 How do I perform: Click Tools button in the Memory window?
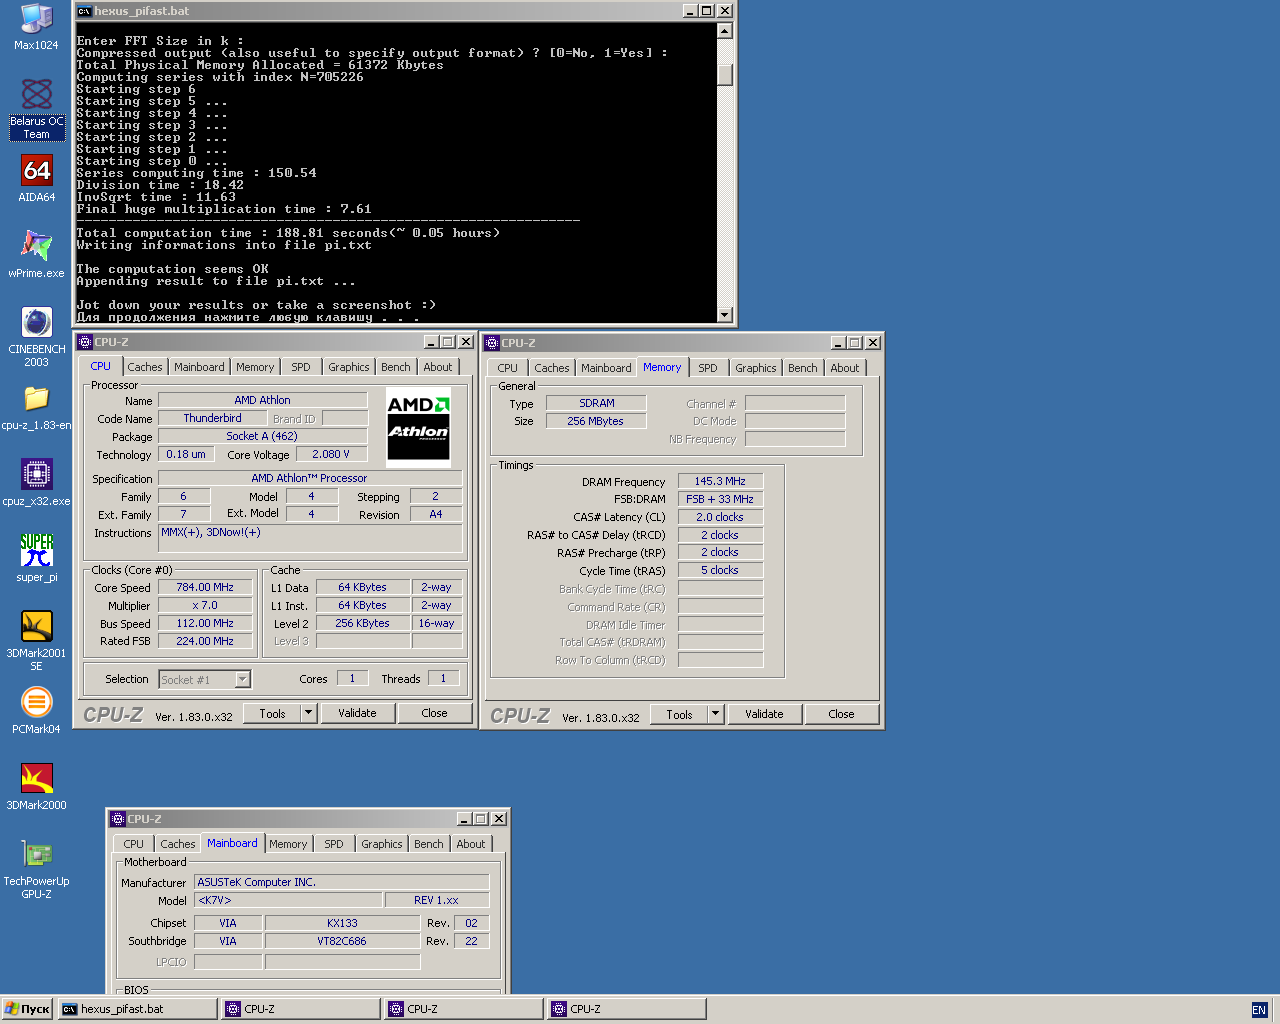coord(679,715)
